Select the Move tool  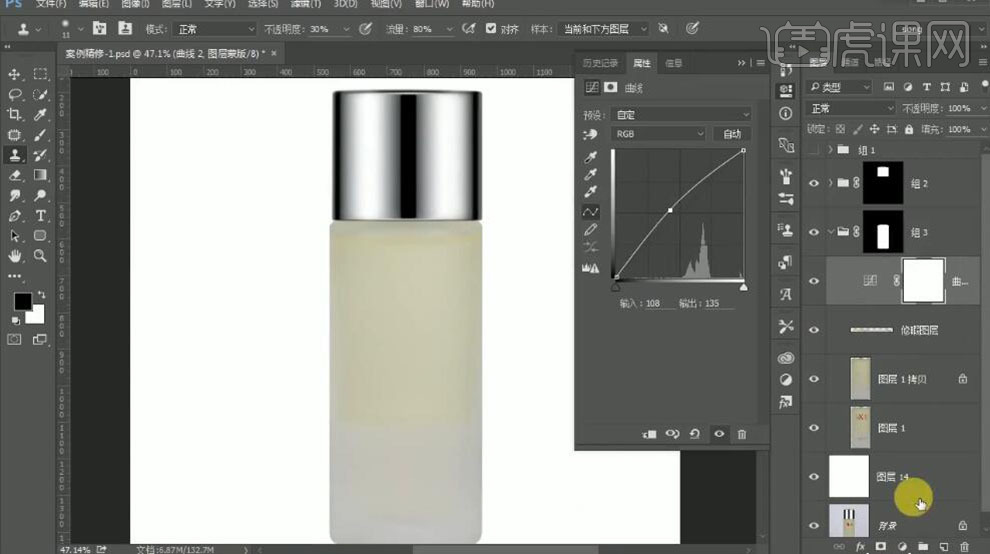point(15,75)
